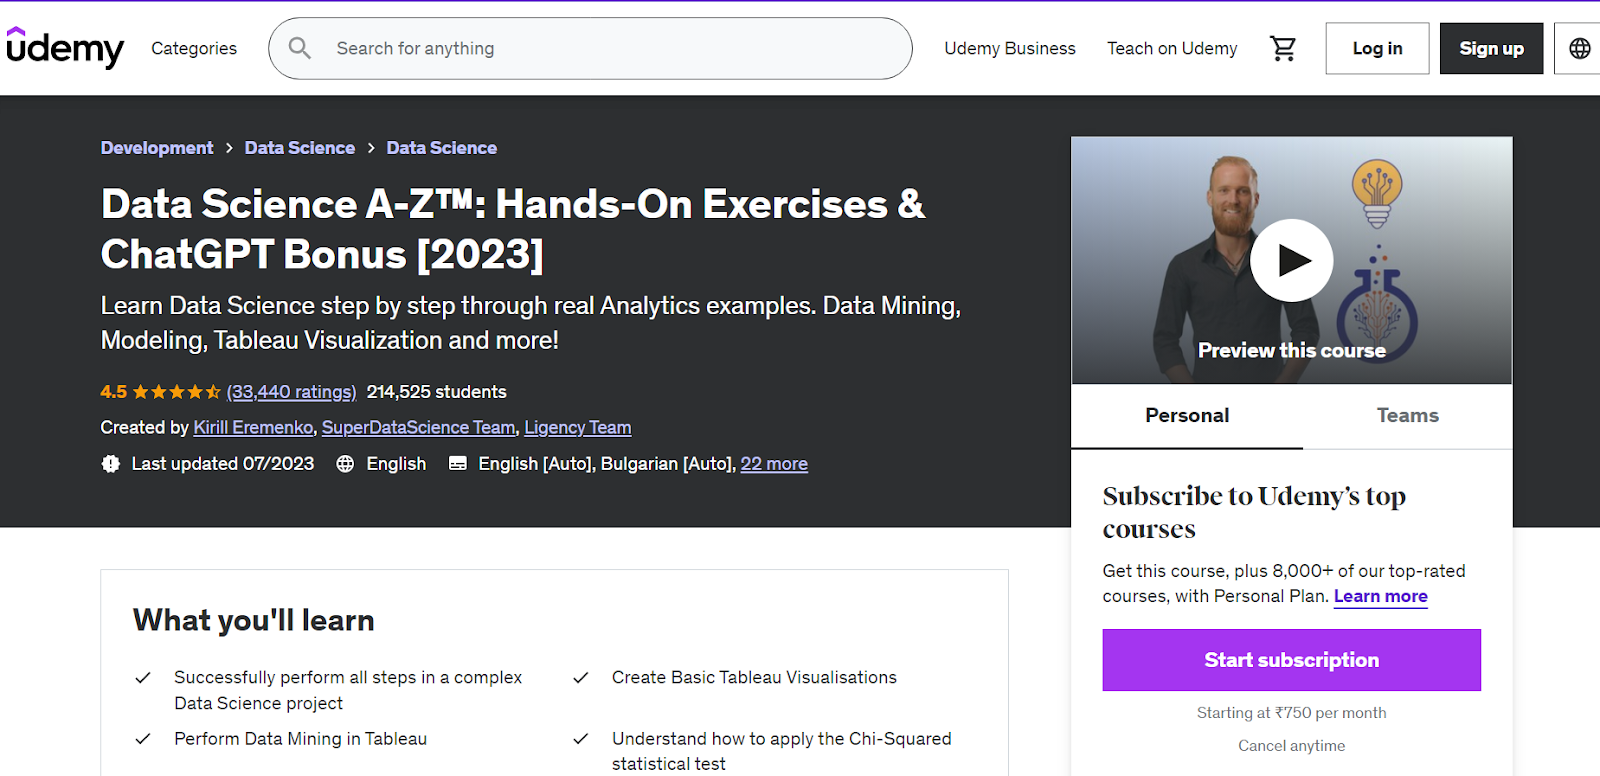
Task: Click the course language globe icon
Action: [x=345, y=464]
